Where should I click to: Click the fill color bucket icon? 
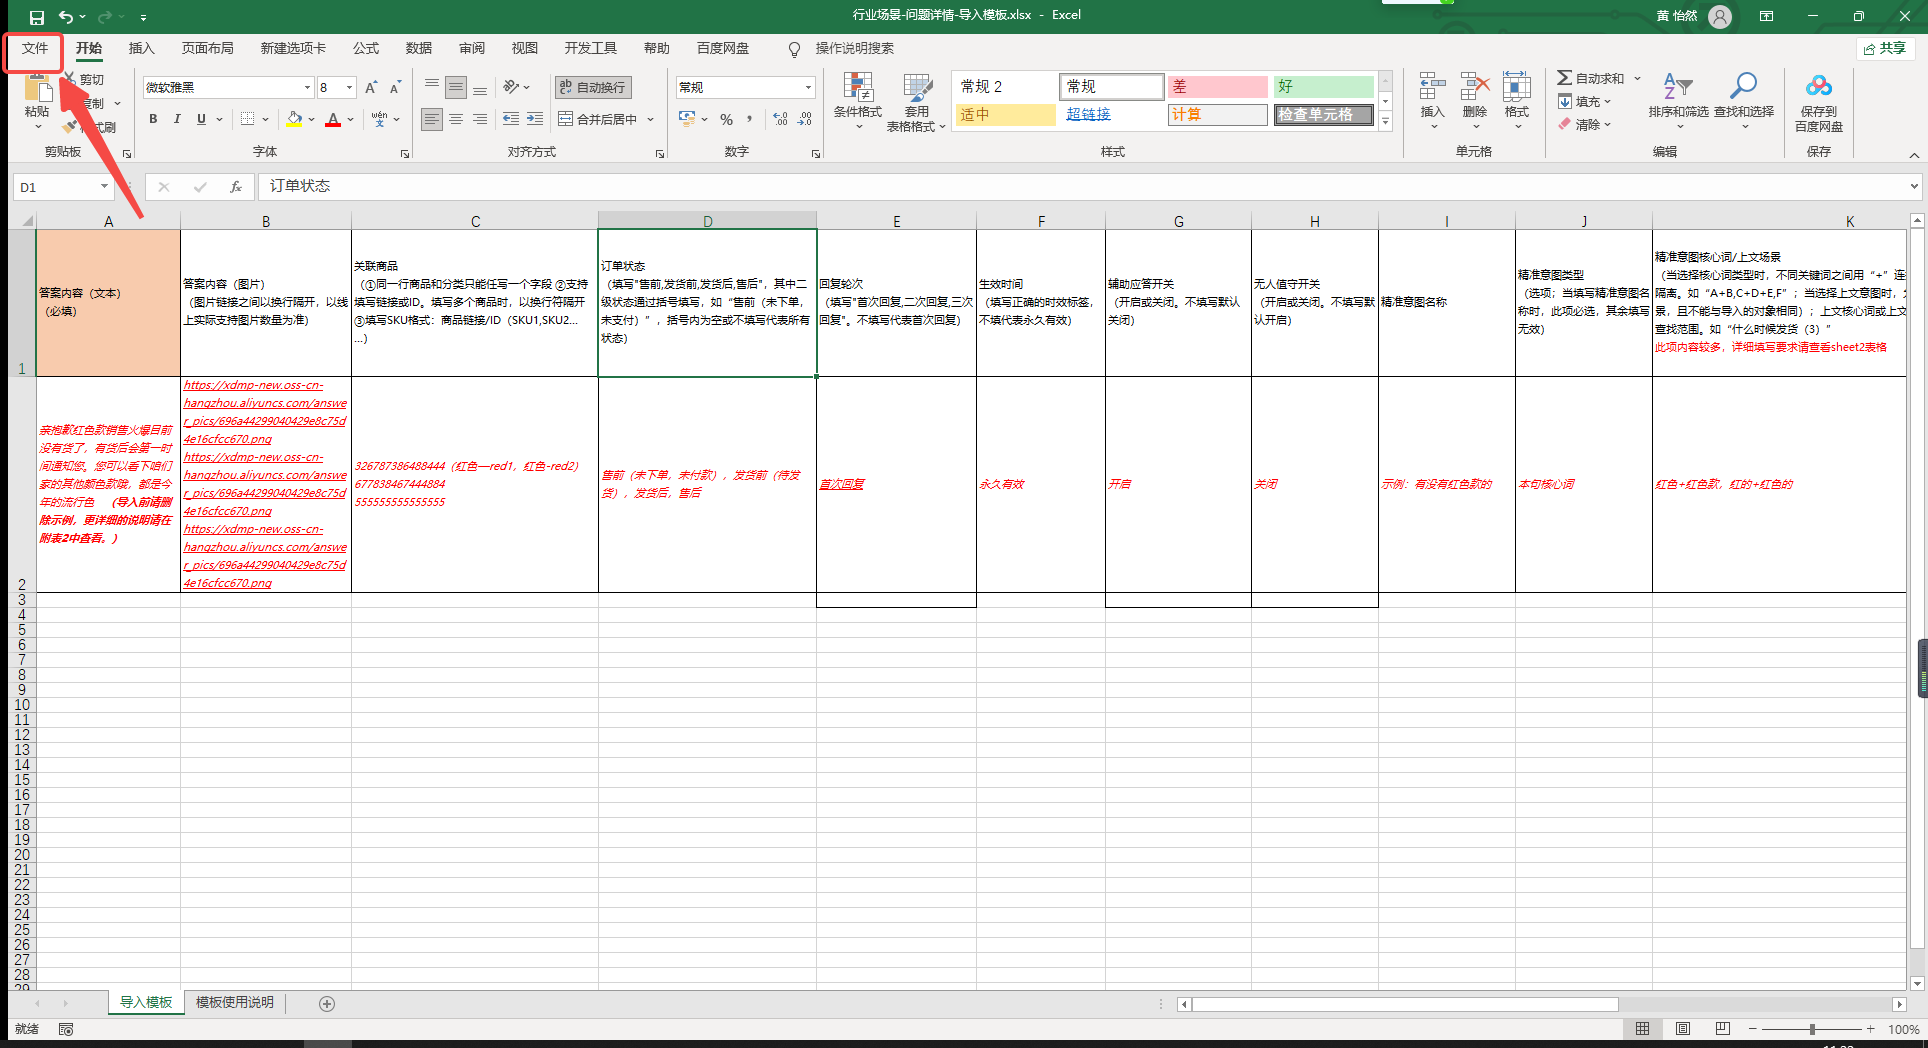click(294, 119)
